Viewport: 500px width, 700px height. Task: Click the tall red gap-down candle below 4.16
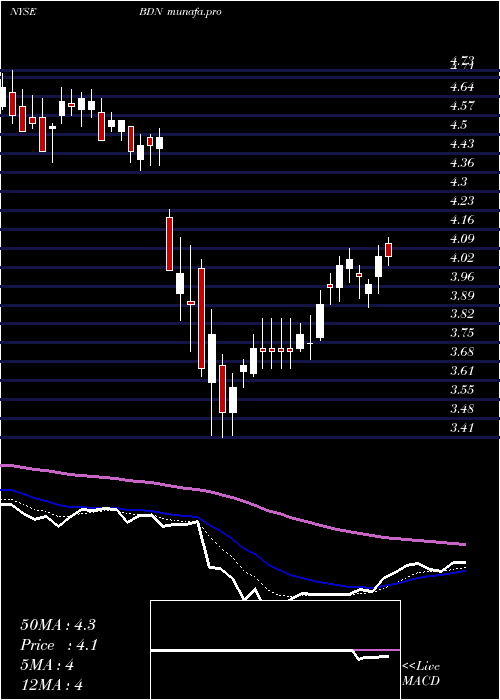170,244
